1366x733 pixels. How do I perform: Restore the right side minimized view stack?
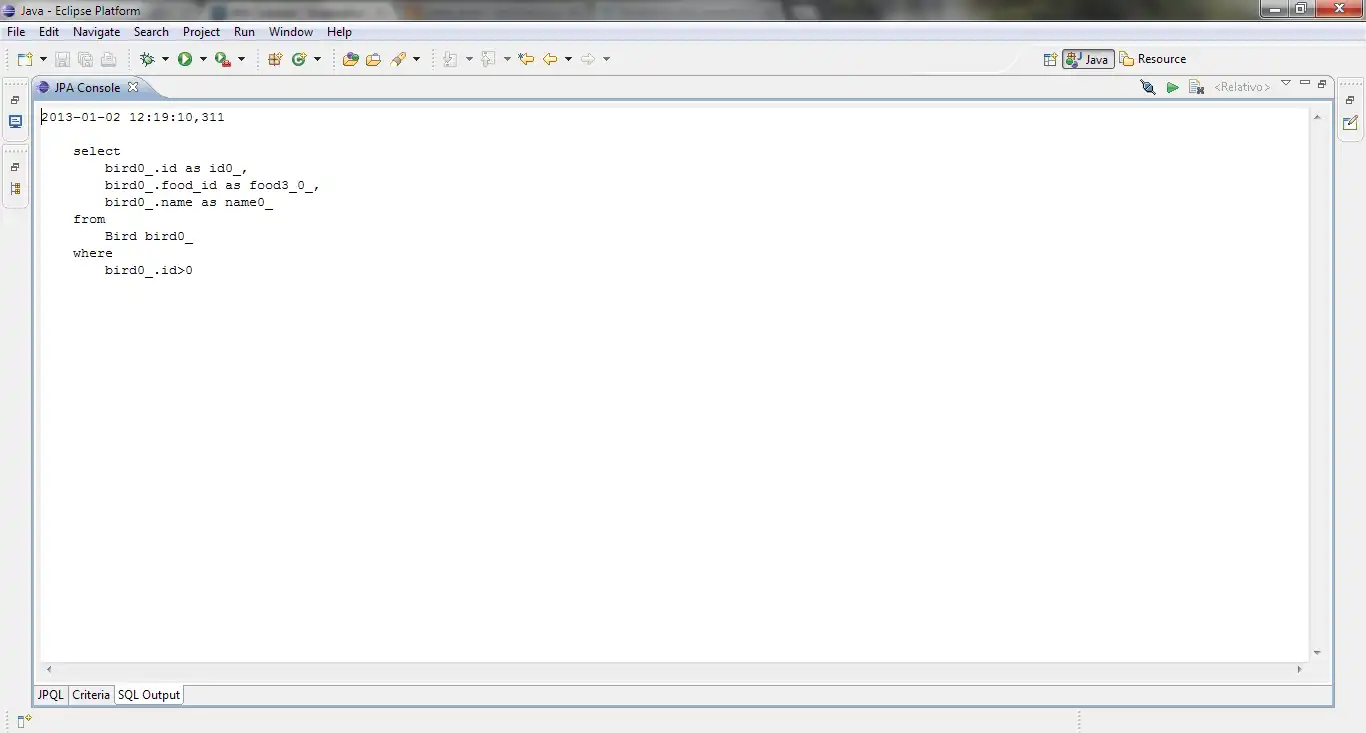click(1350, 101)
